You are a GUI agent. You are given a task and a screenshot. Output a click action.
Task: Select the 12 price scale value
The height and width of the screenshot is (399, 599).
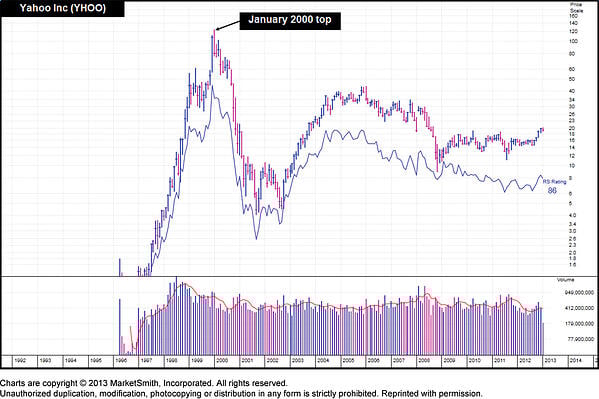tap(572, 156)
